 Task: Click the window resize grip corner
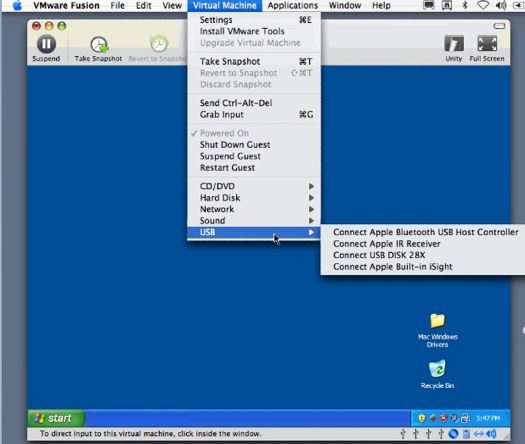[x=506, y=436]
